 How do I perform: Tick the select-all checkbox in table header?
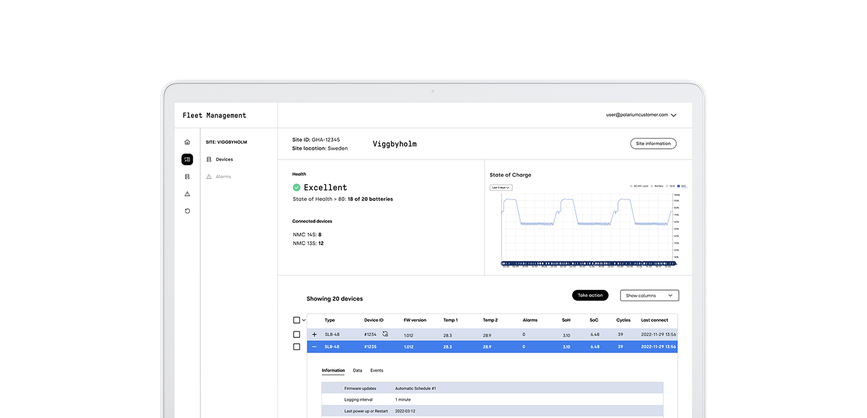point(296,320)
